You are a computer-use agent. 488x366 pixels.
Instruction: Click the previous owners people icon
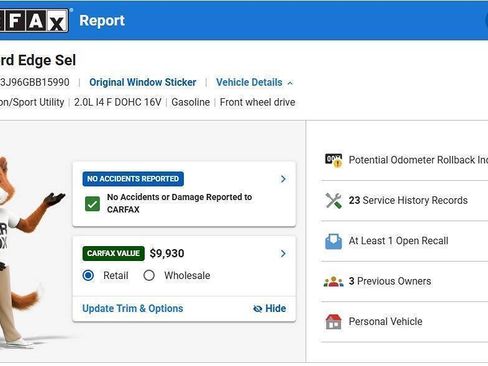334,282
